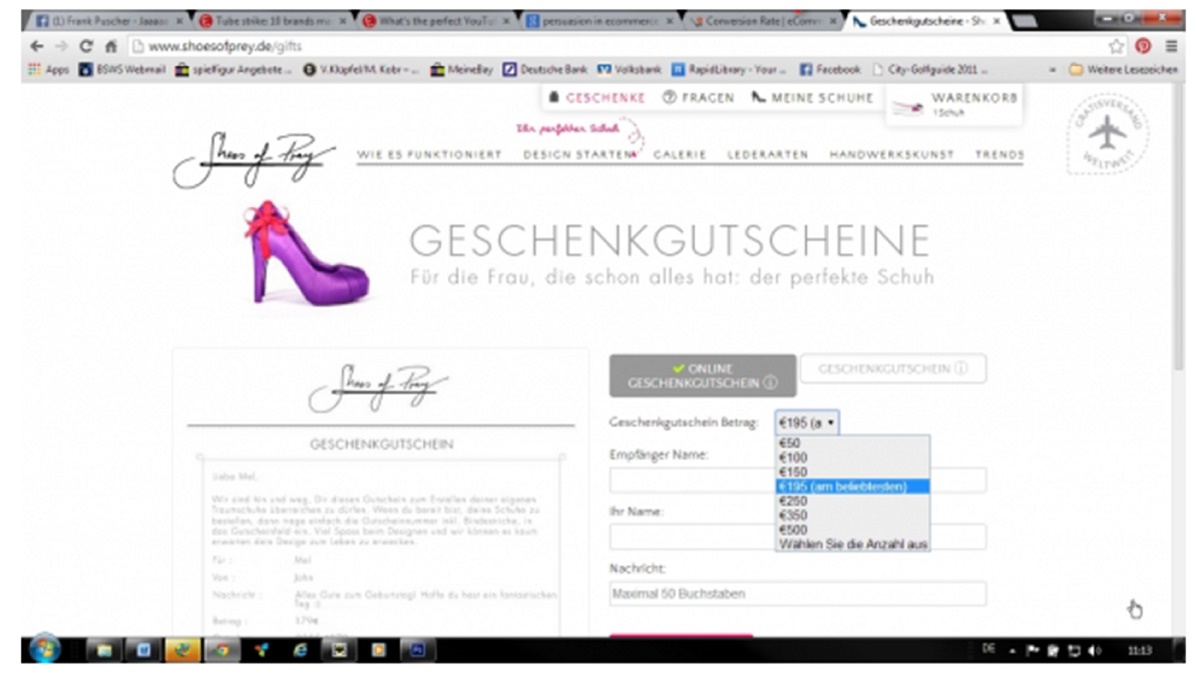Reload the page with the refresh icon
This screenshot has height=683, width=1204.
pos(87,46)
